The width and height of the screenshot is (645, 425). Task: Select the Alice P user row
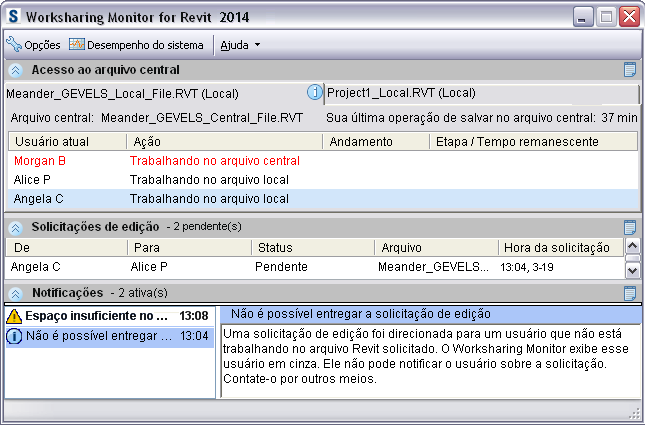pyautogui.click(x=323, y=180)
